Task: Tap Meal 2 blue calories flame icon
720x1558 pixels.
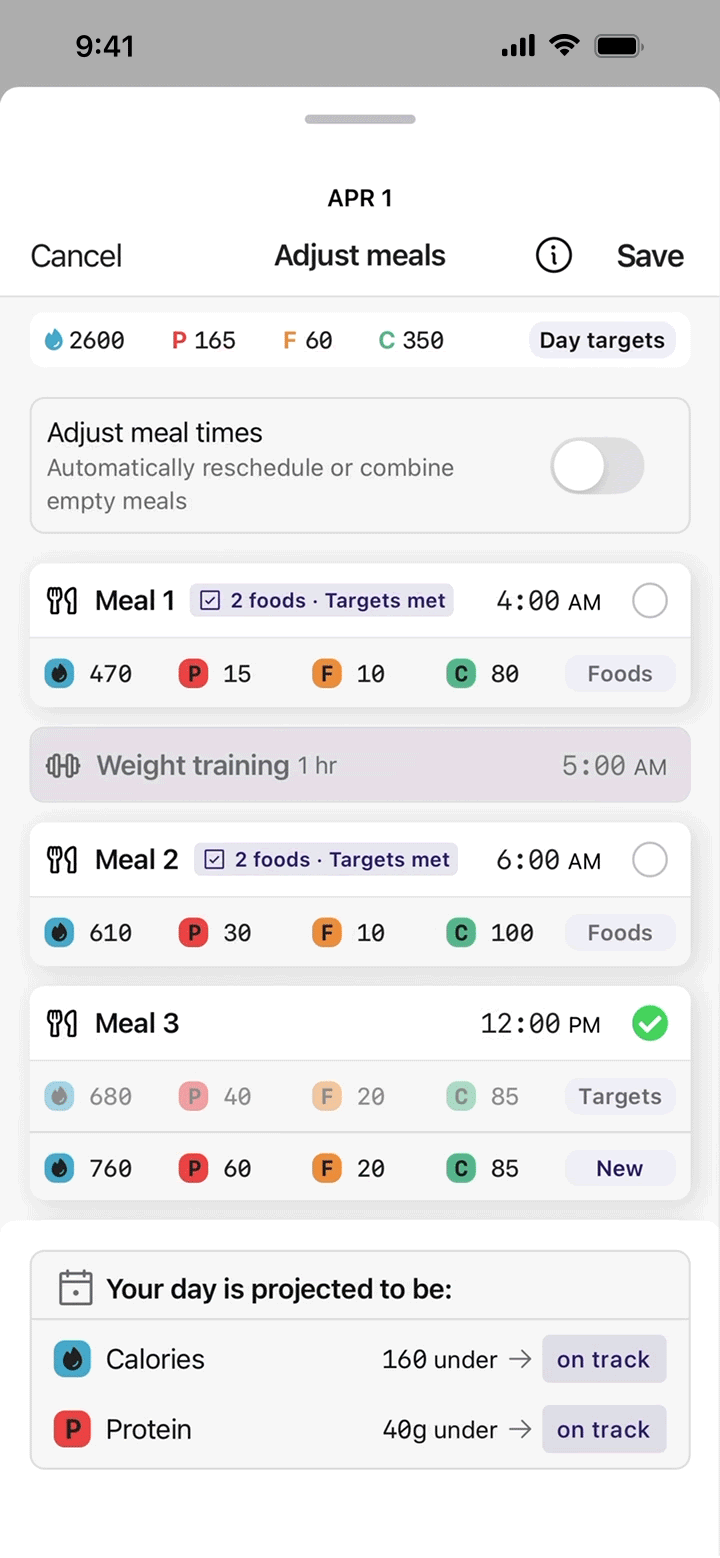Action: coord(59,933)
